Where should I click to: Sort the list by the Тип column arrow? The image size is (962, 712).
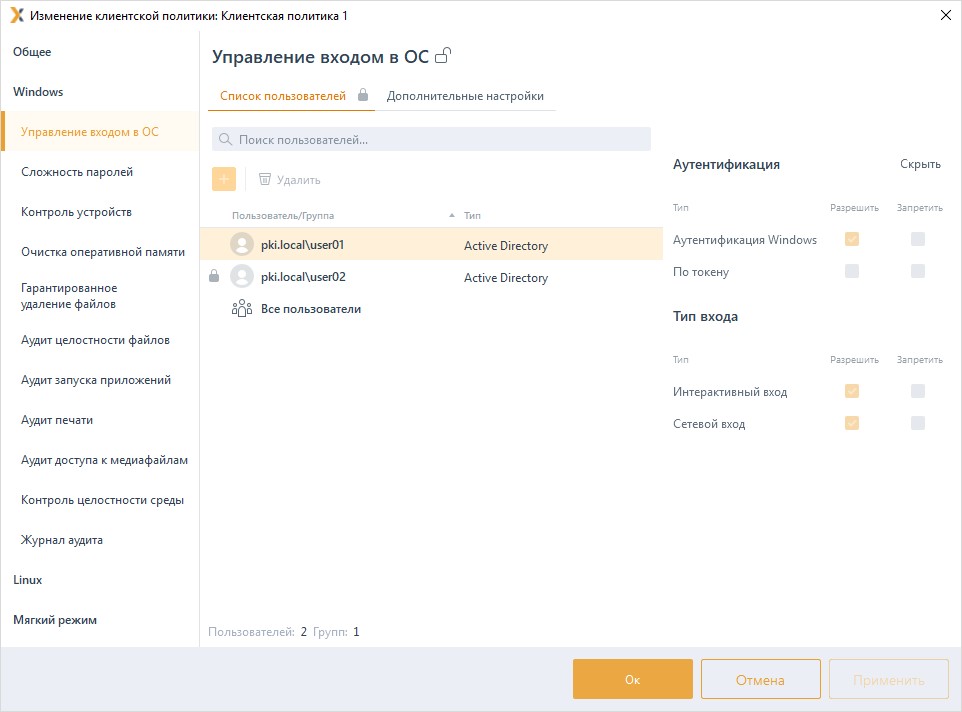[452, 215]
